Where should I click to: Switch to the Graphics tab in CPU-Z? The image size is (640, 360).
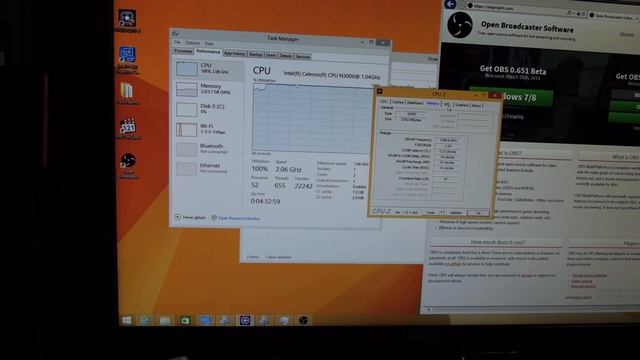click(x=461, y=105)
